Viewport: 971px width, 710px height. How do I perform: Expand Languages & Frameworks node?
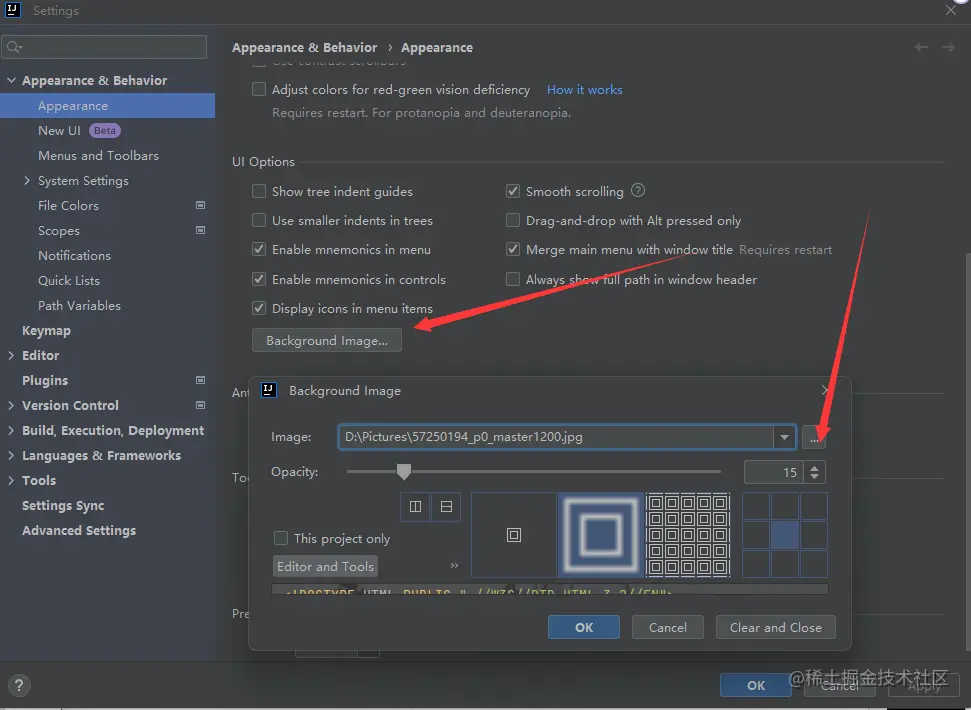click(x=11, y=455)
